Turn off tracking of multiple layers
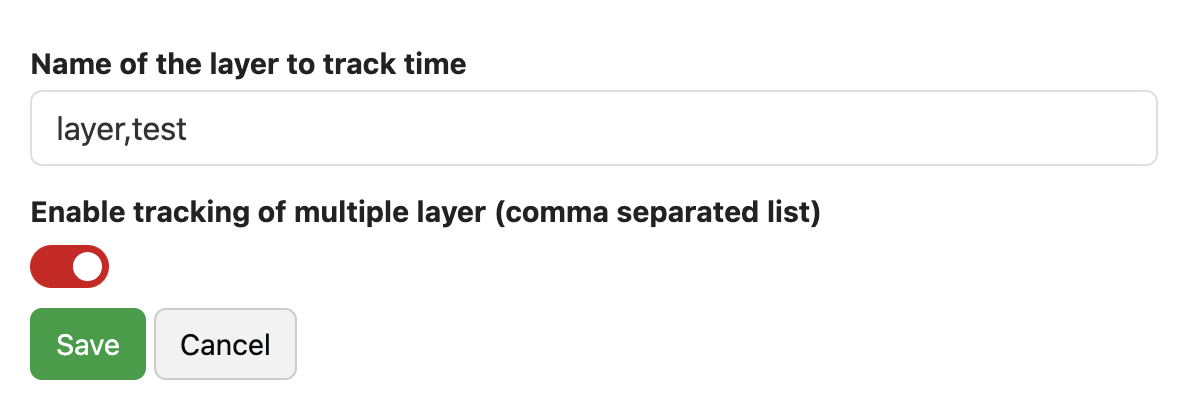 pyautogui.click(x=70, y=266)
